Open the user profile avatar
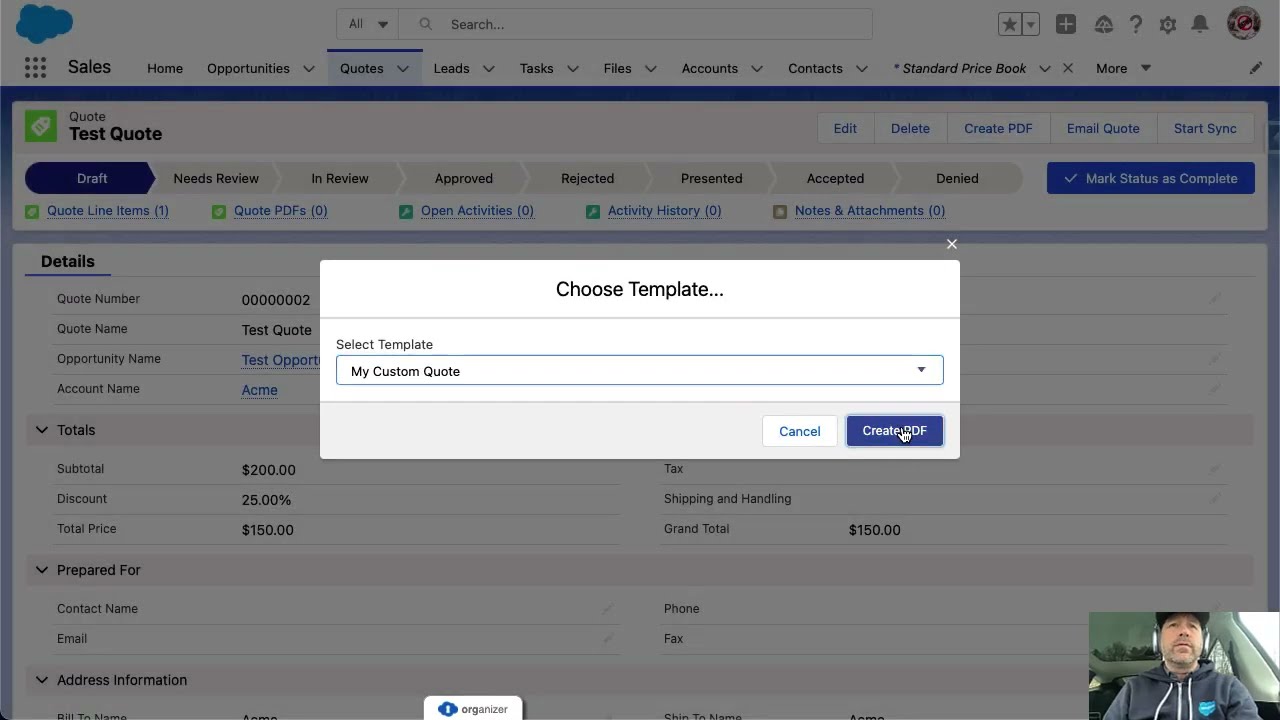This screenshot has width=1280, height=720. tap(1244, 23)
